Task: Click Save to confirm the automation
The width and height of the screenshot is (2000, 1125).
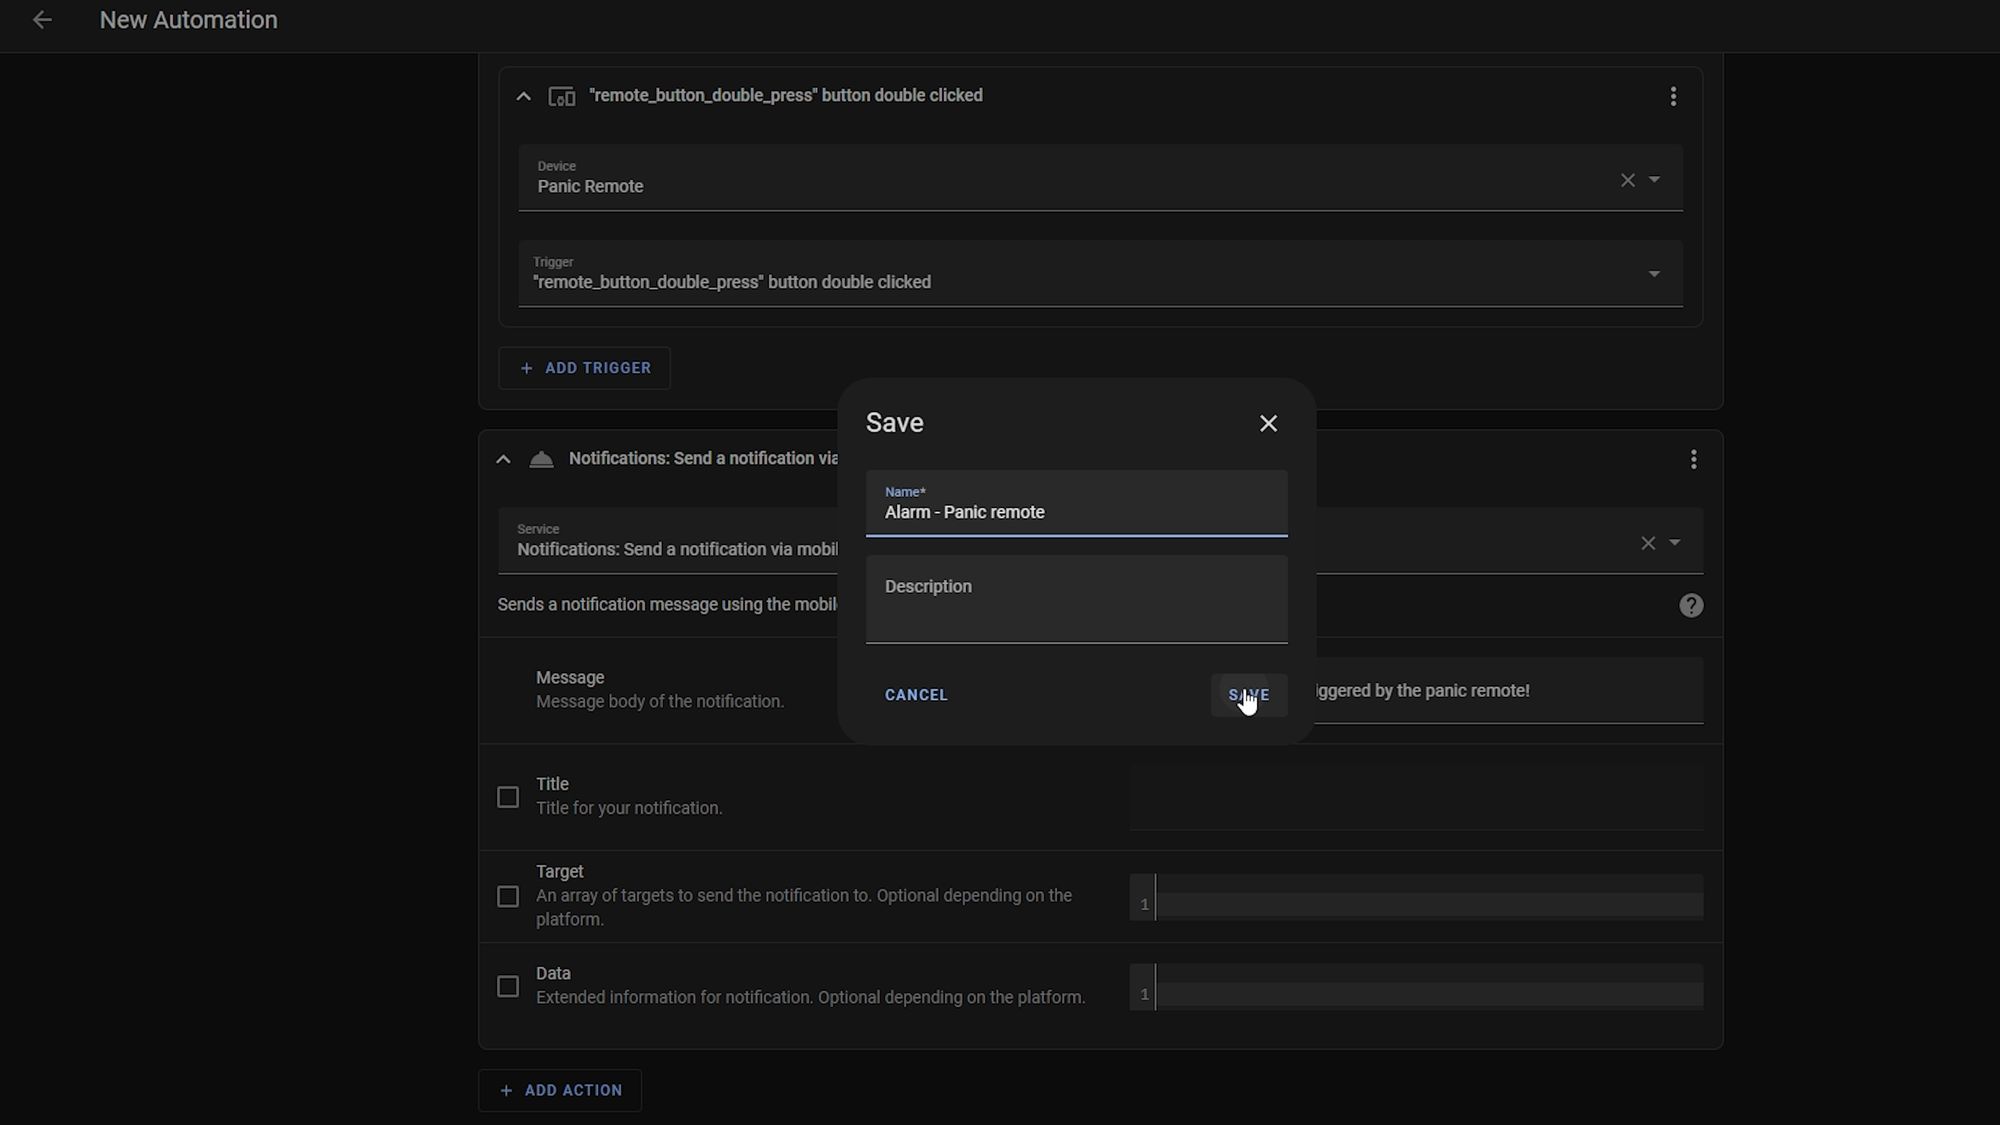Action: click(1249, 695)
